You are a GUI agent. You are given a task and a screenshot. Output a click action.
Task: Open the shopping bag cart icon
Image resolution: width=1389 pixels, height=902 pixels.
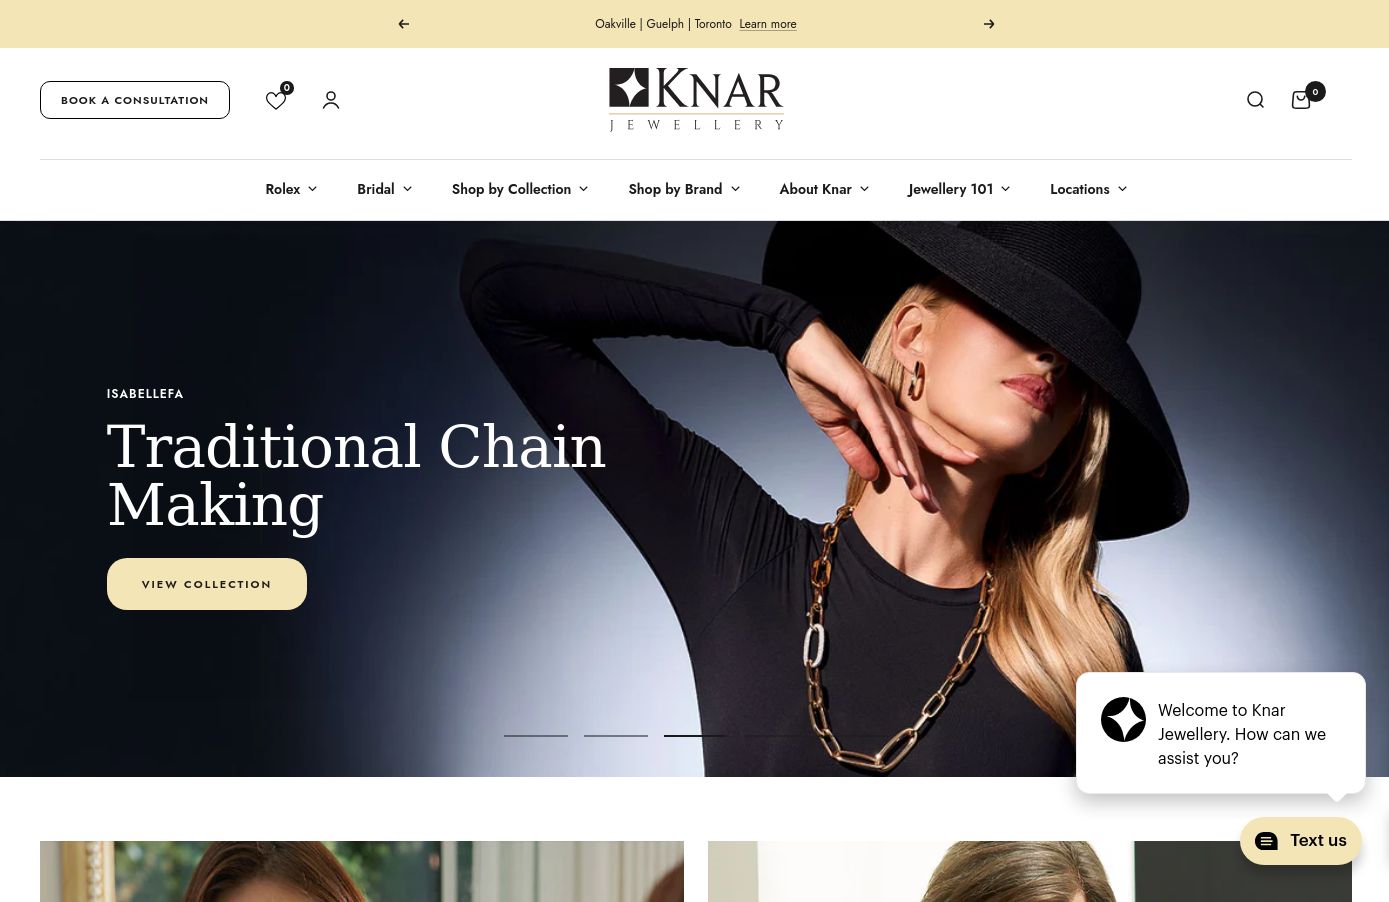click(x=1301, y=100)
